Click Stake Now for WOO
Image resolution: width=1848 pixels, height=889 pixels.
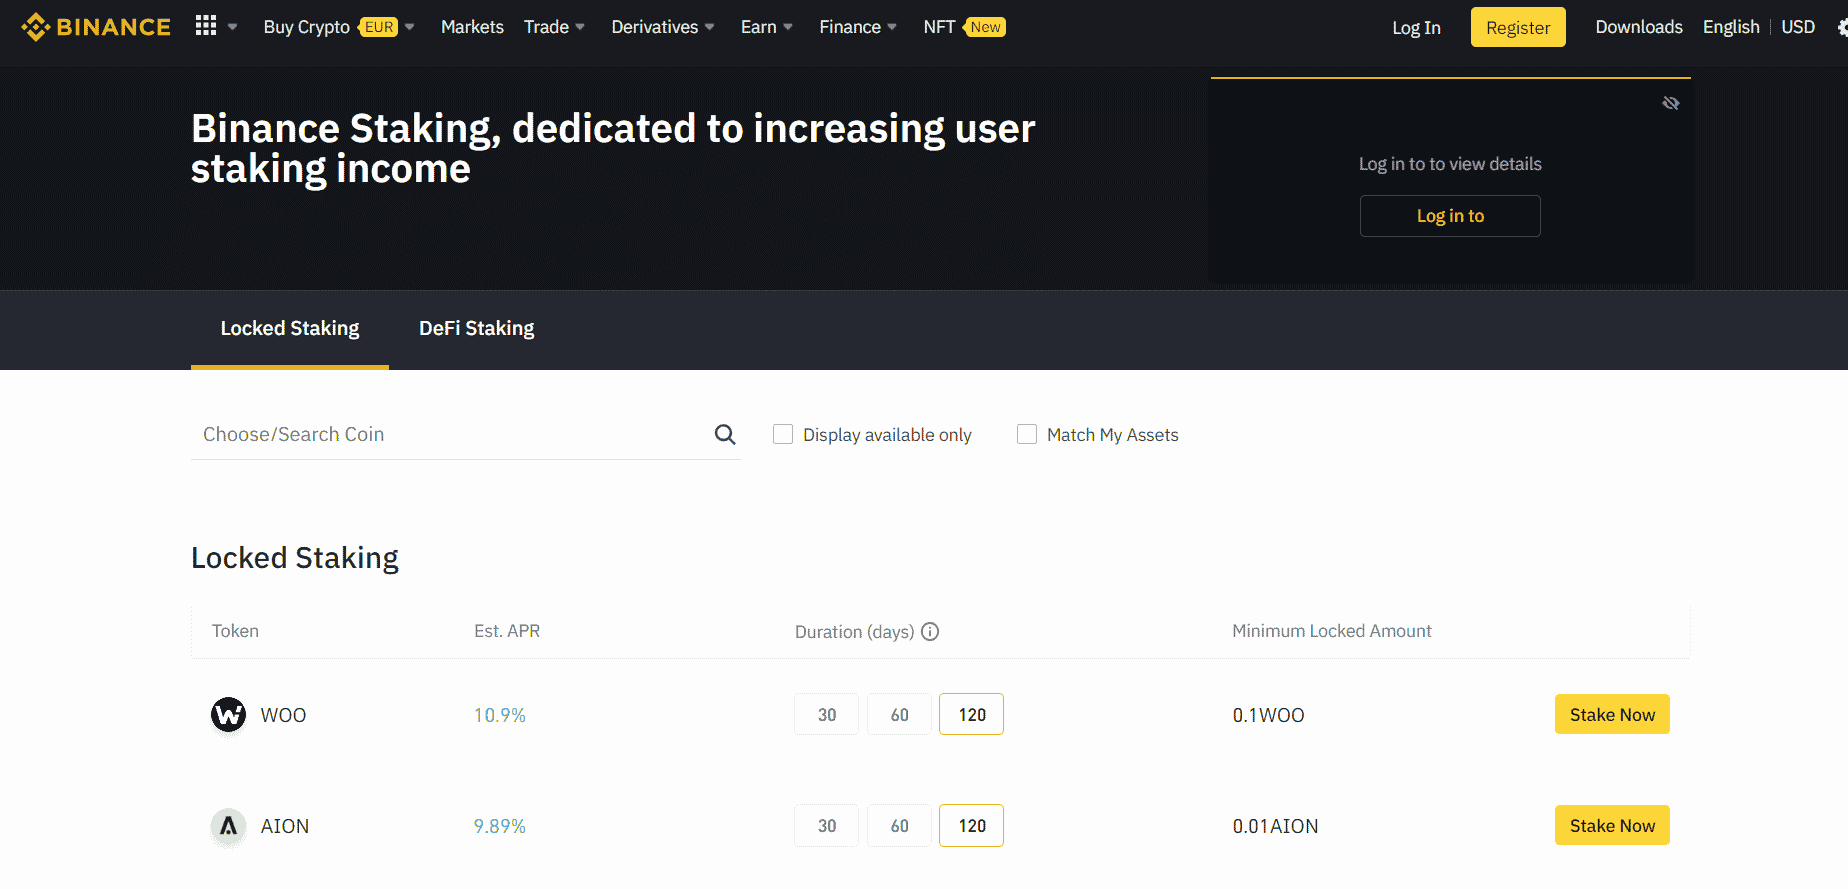1612,714
